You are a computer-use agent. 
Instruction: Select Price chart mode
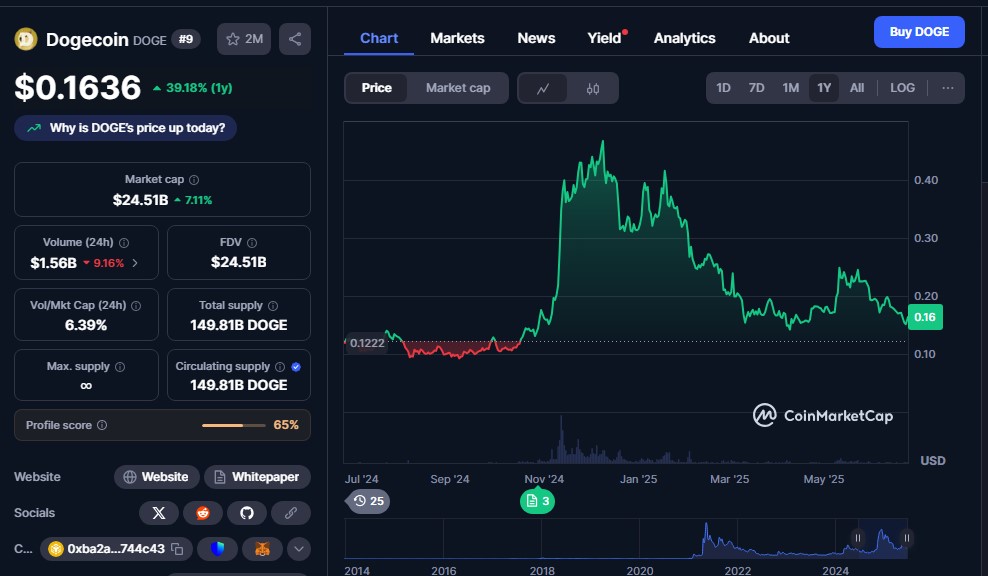coord(376,88)
